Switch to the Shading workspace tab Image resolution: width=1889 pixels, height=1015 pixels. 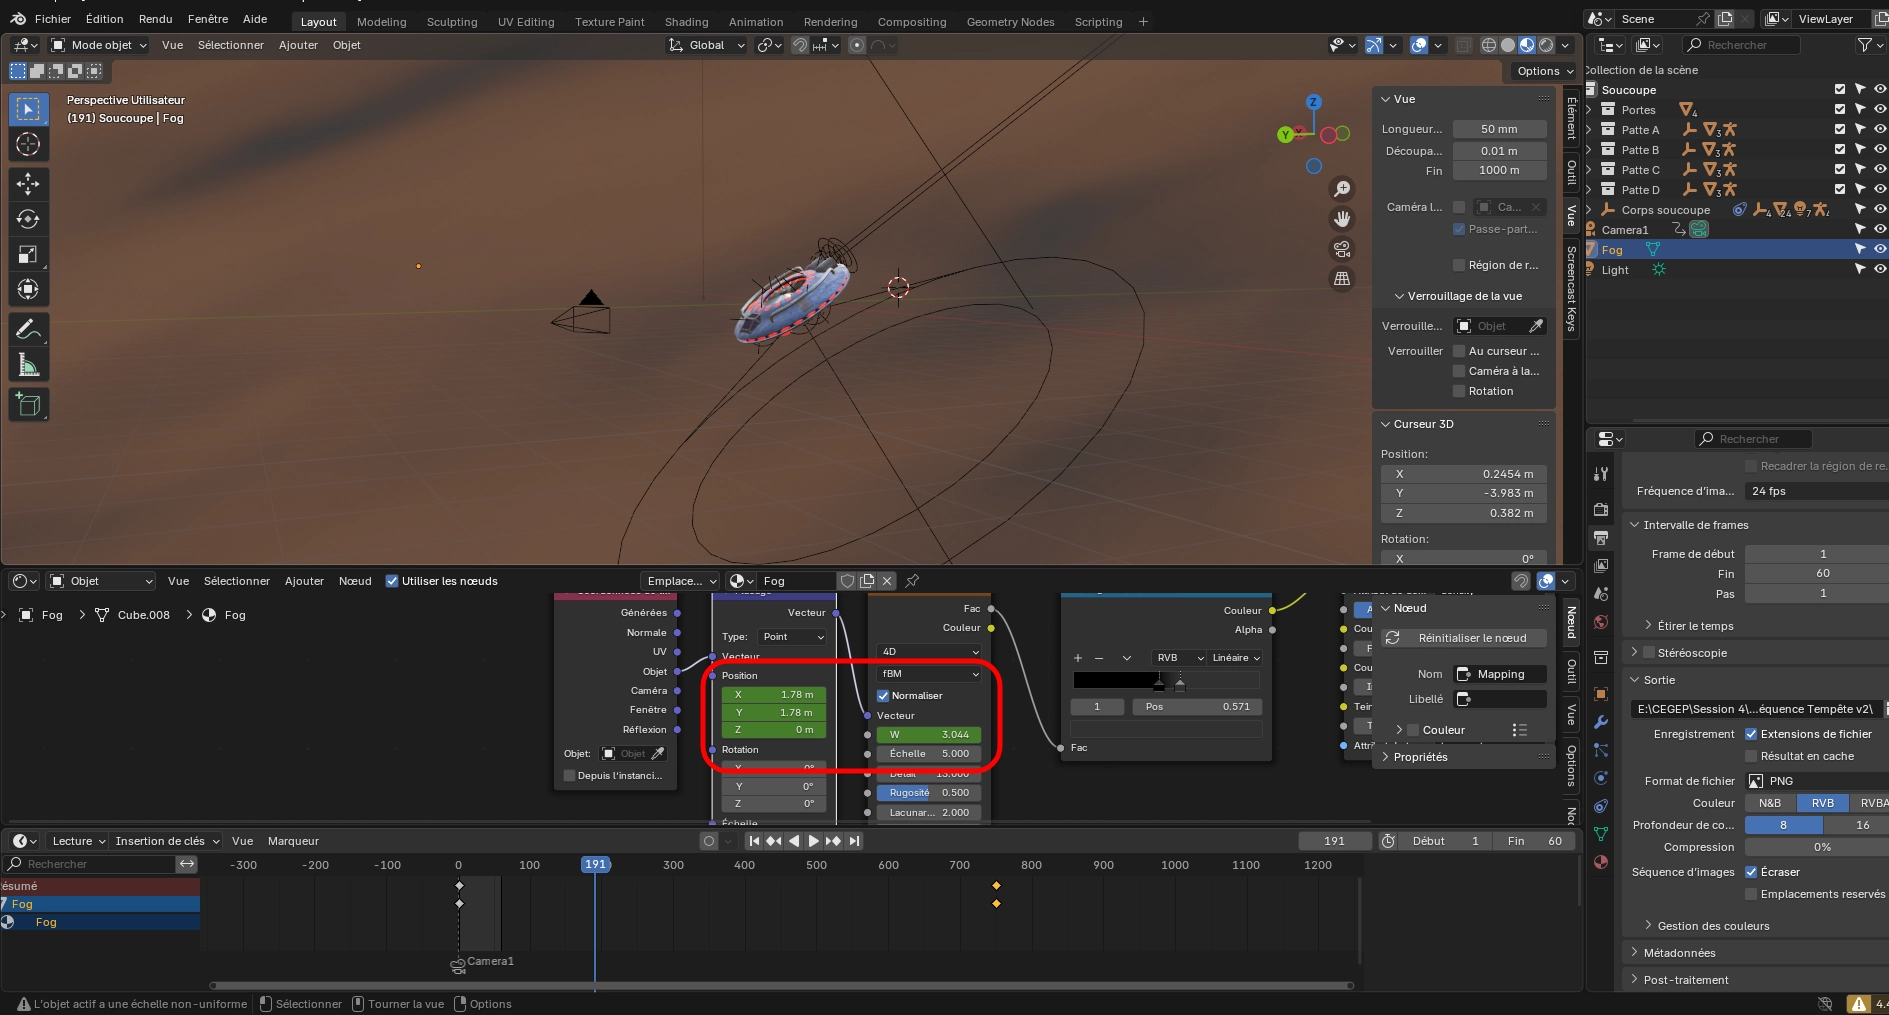686,22
